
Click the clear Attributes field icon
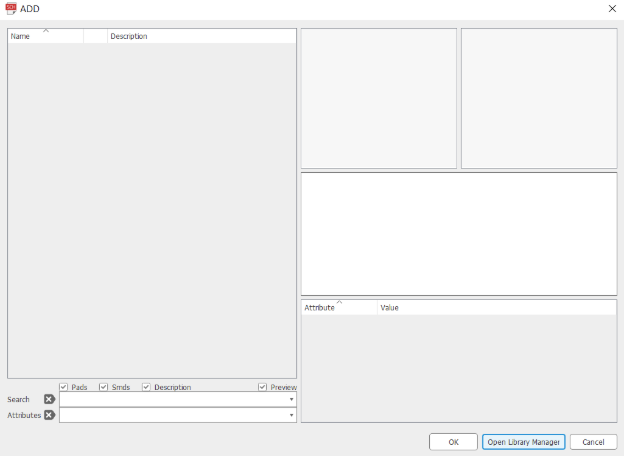[49, 415]
